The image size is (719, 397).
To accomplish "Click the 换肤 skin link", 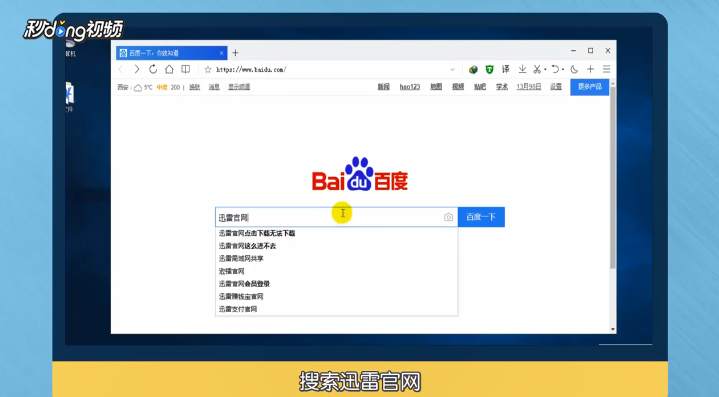I will pos(194,87).
